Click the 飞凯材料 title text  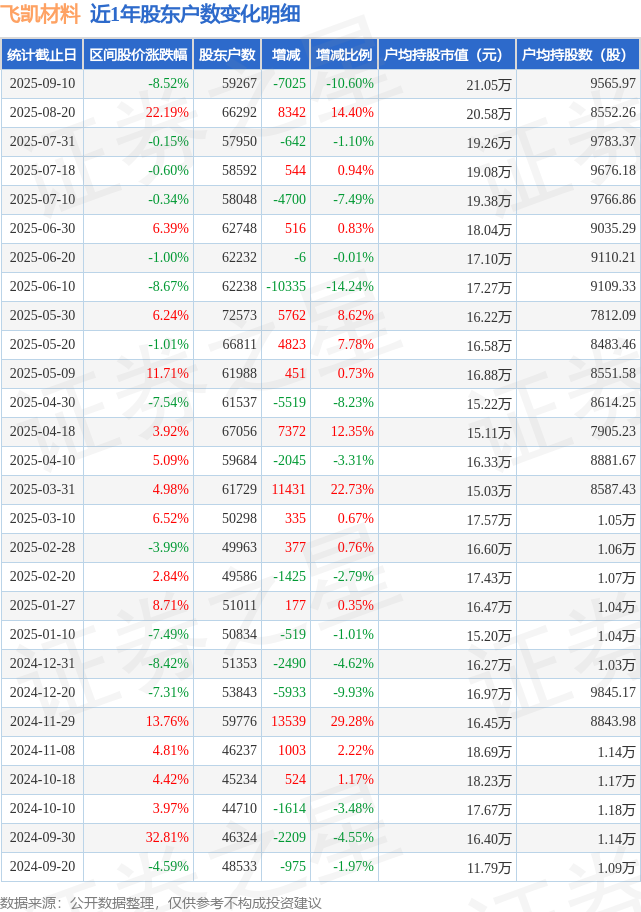click(40, 13)
